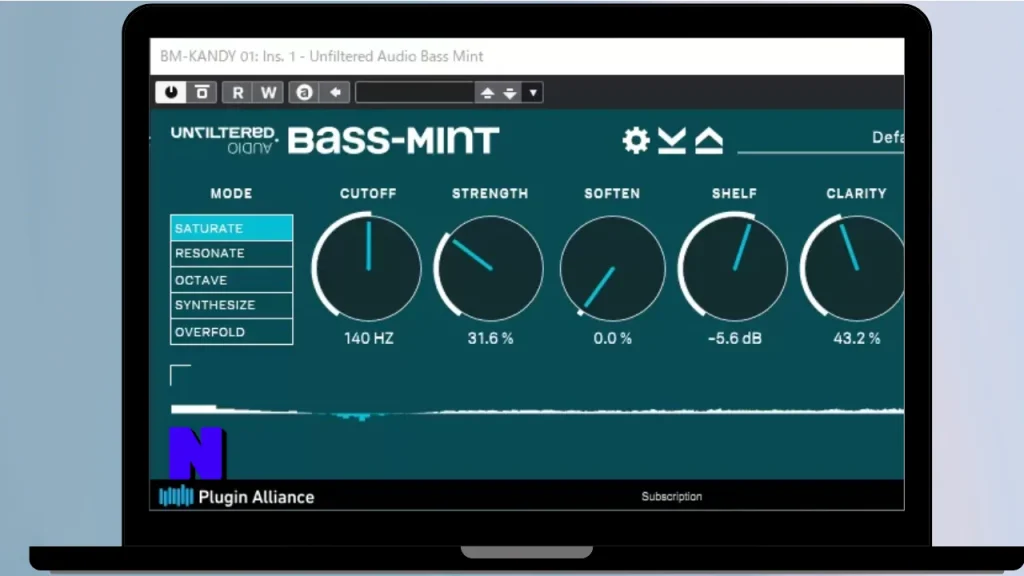Load next preset with down arrow
1024x576 pixels.
coord(510,93)
